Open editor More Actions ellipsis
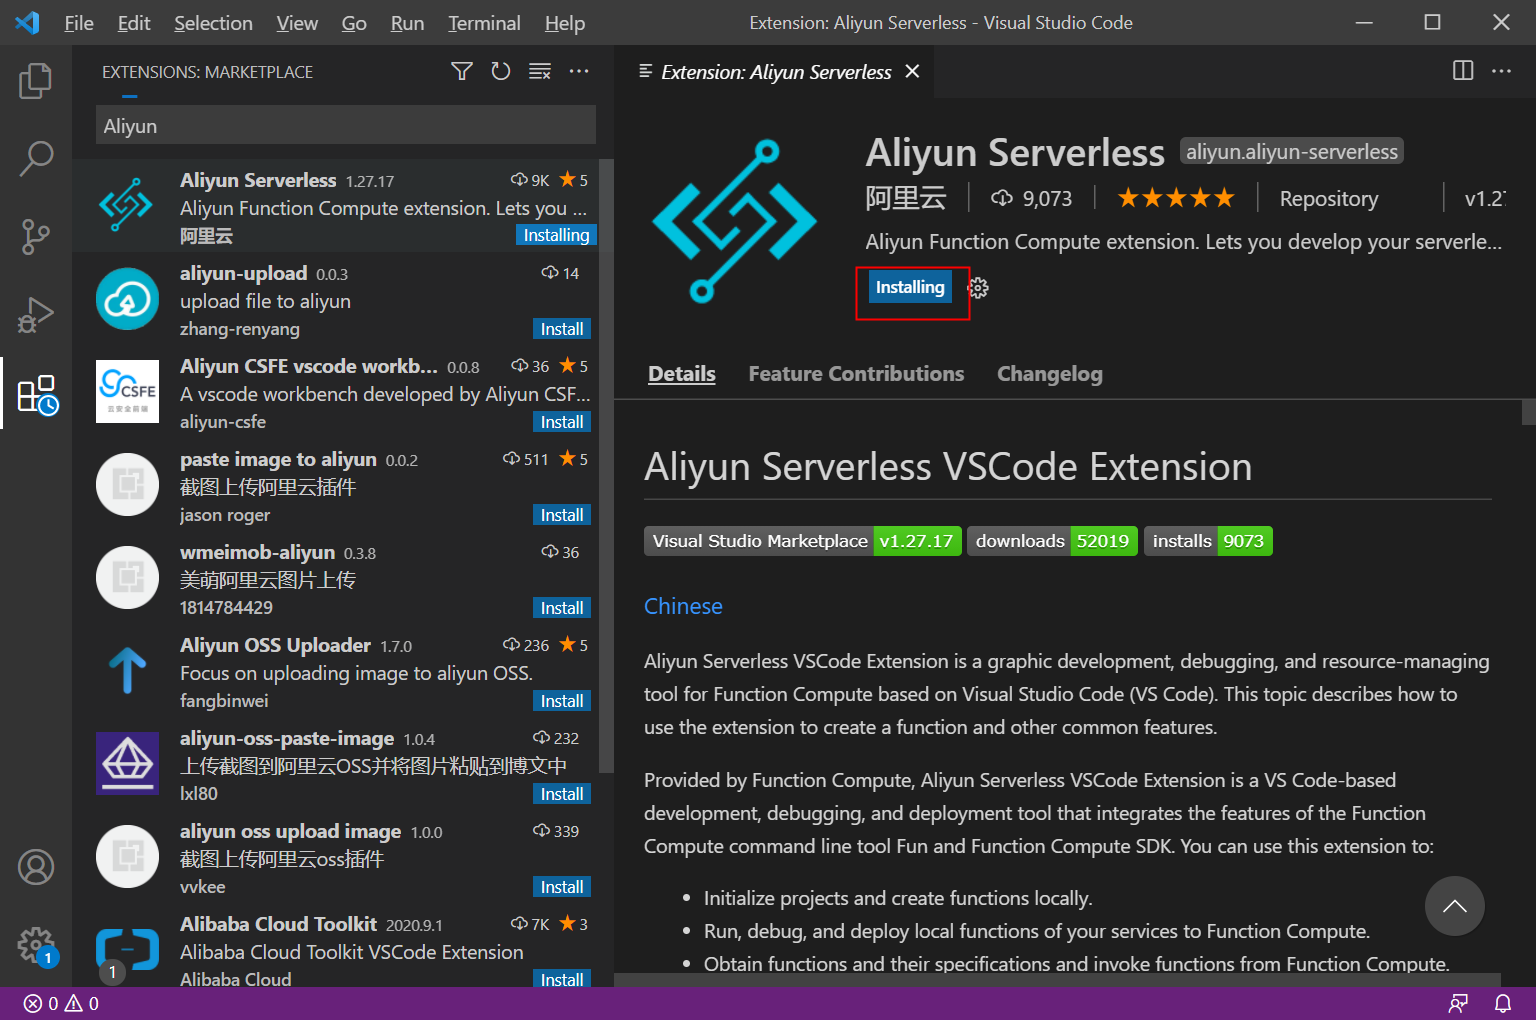The image size is (1536, 1020). pyautogui.click(x=1501, y=70)
